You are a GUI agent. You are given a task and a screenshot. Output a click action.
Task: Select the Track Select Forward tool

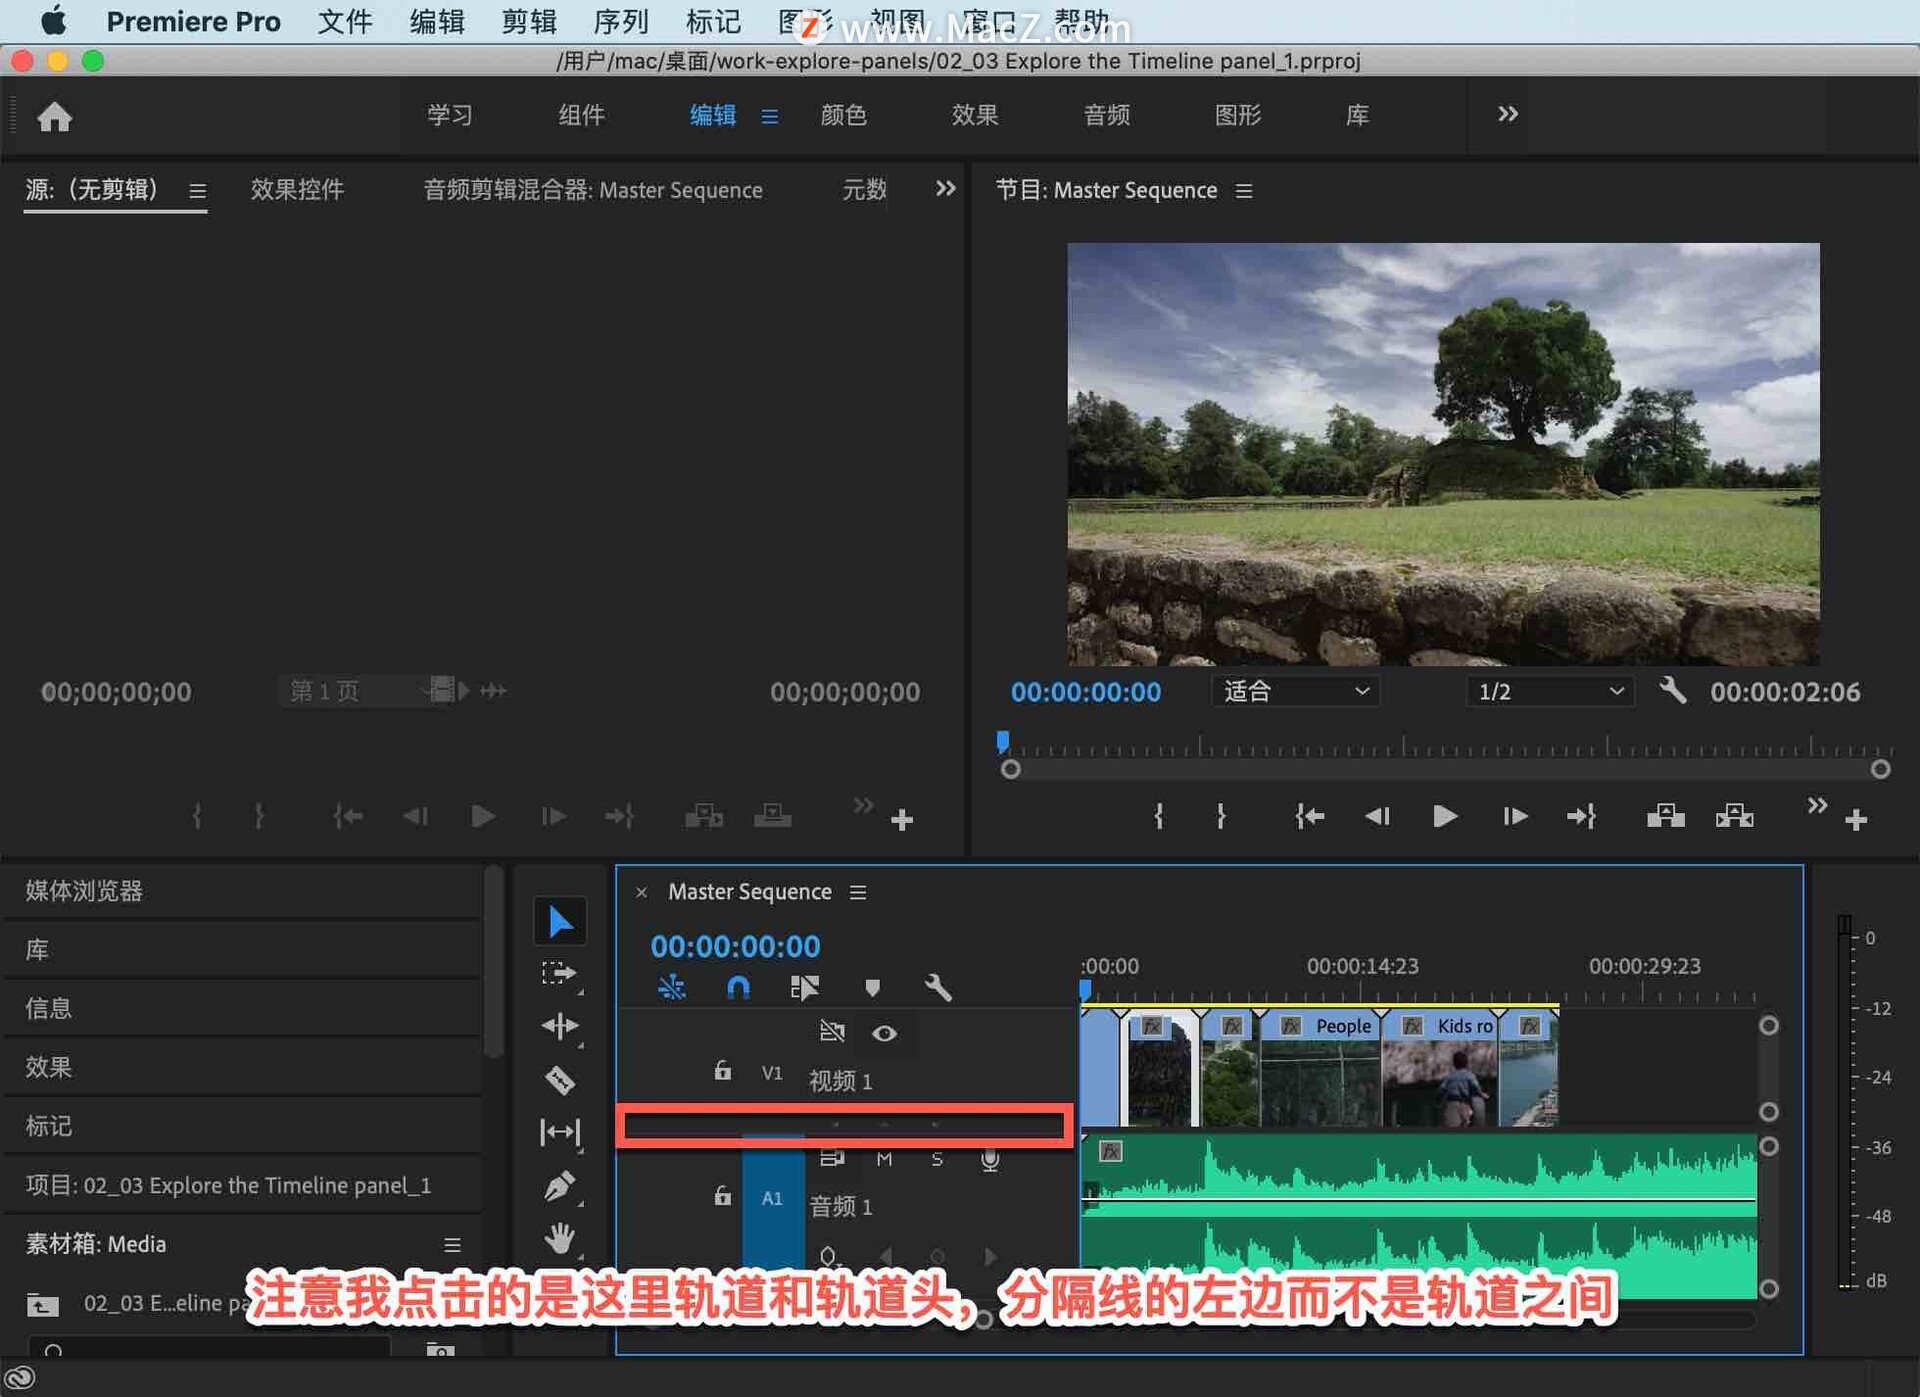(x=558, y=973)
